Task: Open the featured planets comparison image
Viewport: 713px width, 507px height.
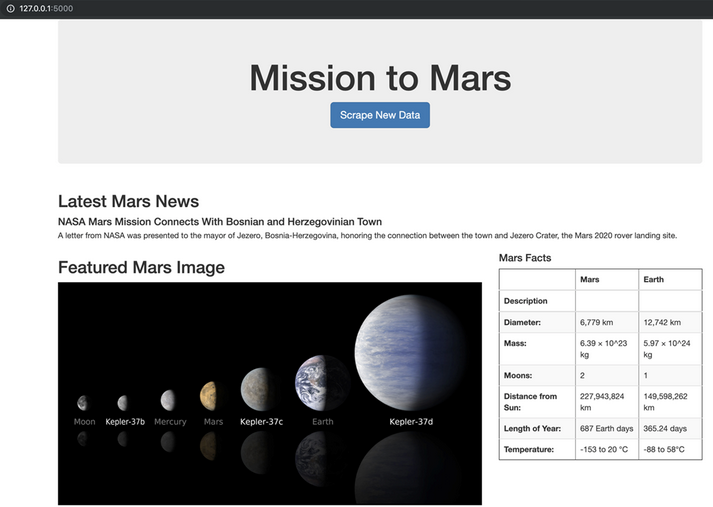Action: [270, 393]
